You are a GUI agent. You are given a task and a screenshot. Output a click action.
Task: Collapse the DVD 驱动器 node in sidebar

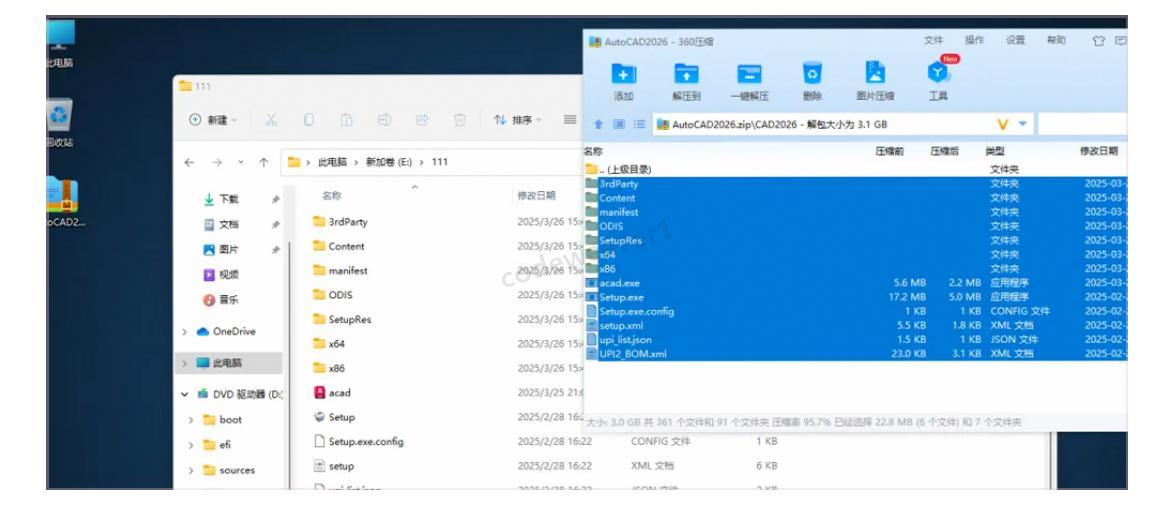coord(184,393)
